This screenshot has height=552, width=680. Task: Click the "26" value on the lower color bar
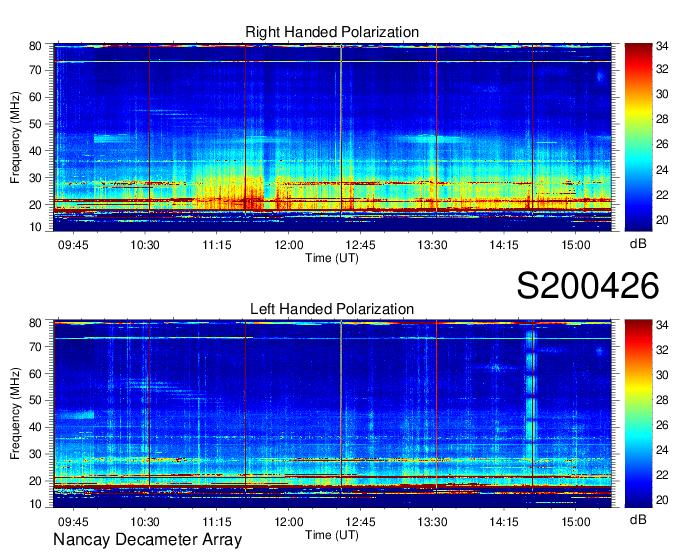click(x=662, y=425)
